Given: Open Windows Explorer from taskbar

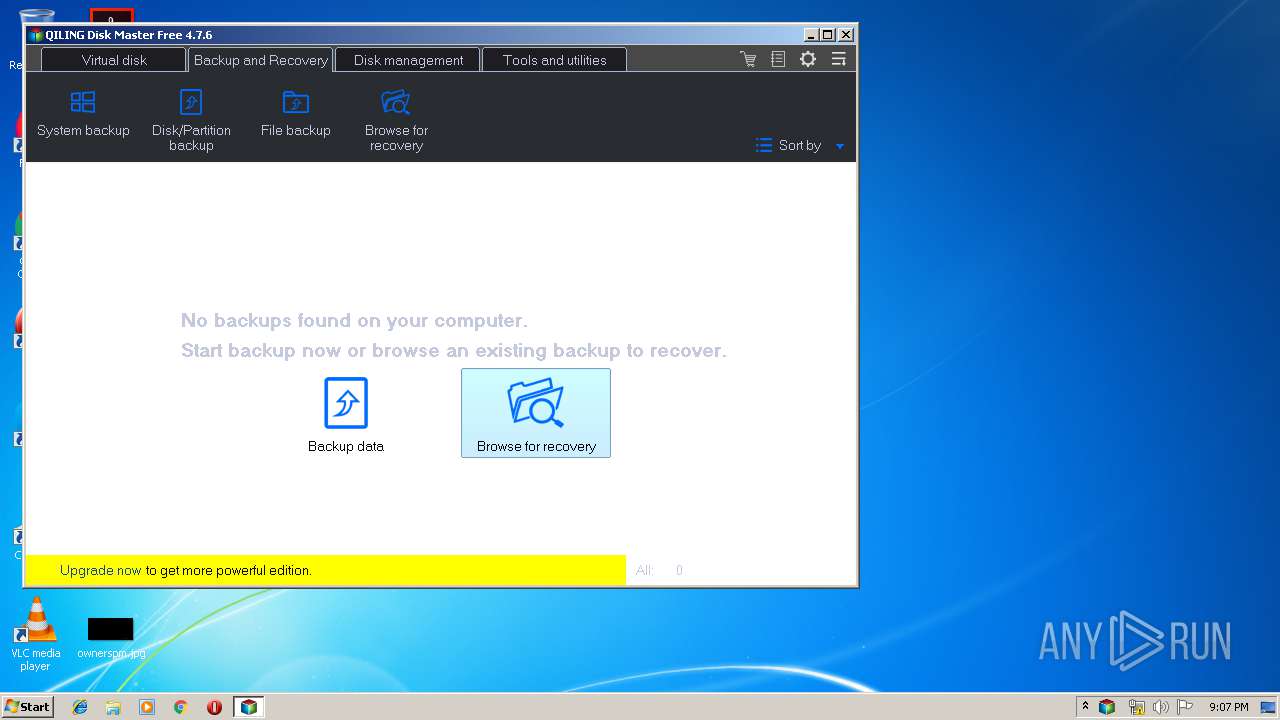Looking at the screenshot, I should (x=113, y=707).
